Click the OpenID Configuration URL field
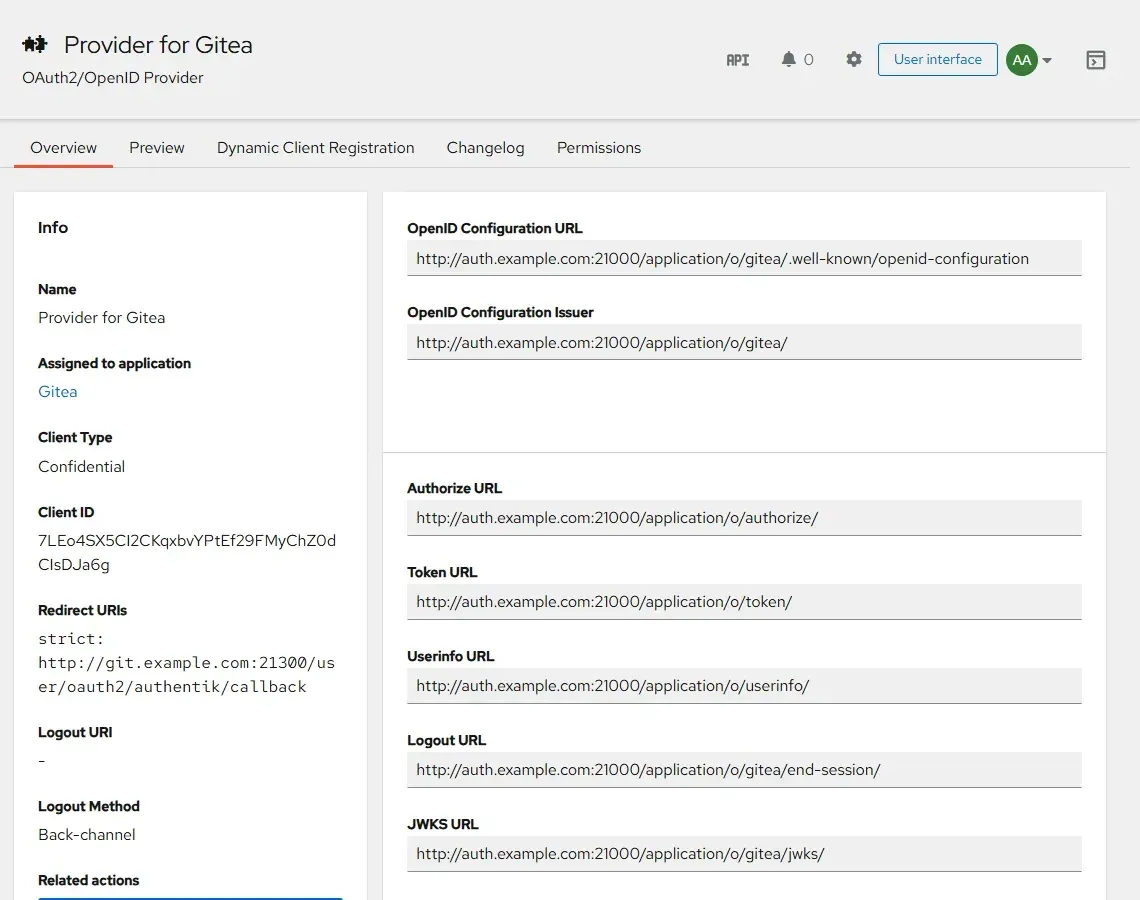Viewport: 1140px width, 900px height. pos(744,259)
